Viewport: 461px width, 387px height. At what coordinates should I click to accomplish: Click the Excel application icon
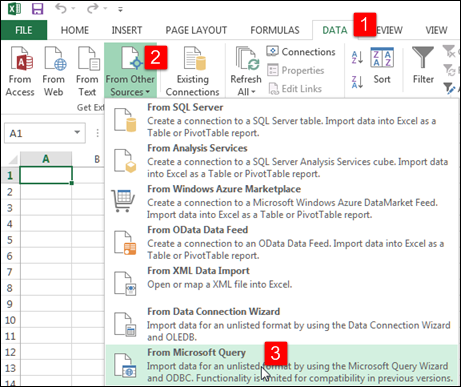tap(14, 8)
